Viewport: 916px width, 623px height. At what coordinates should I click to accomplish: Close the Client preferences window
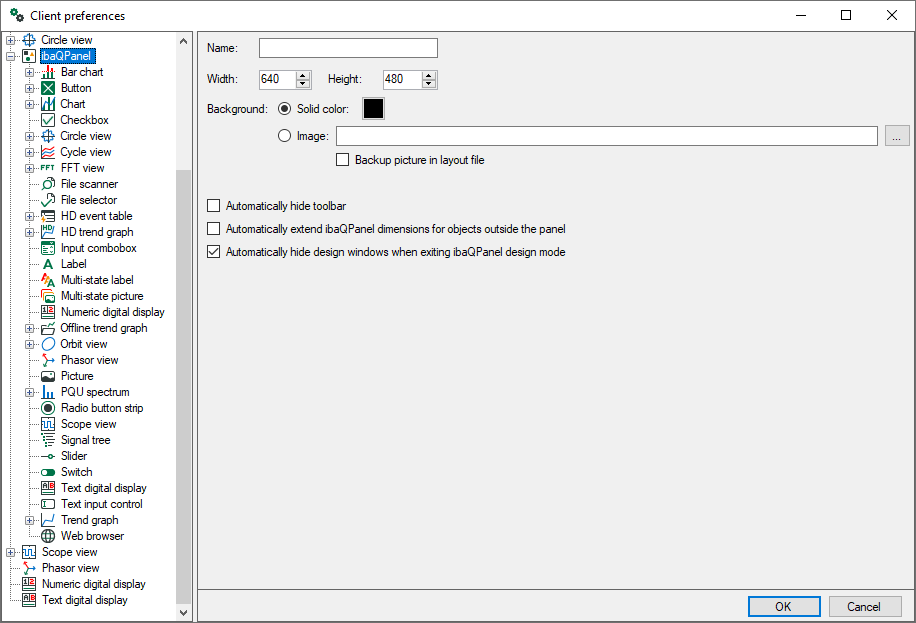click(x=891, y=15)
